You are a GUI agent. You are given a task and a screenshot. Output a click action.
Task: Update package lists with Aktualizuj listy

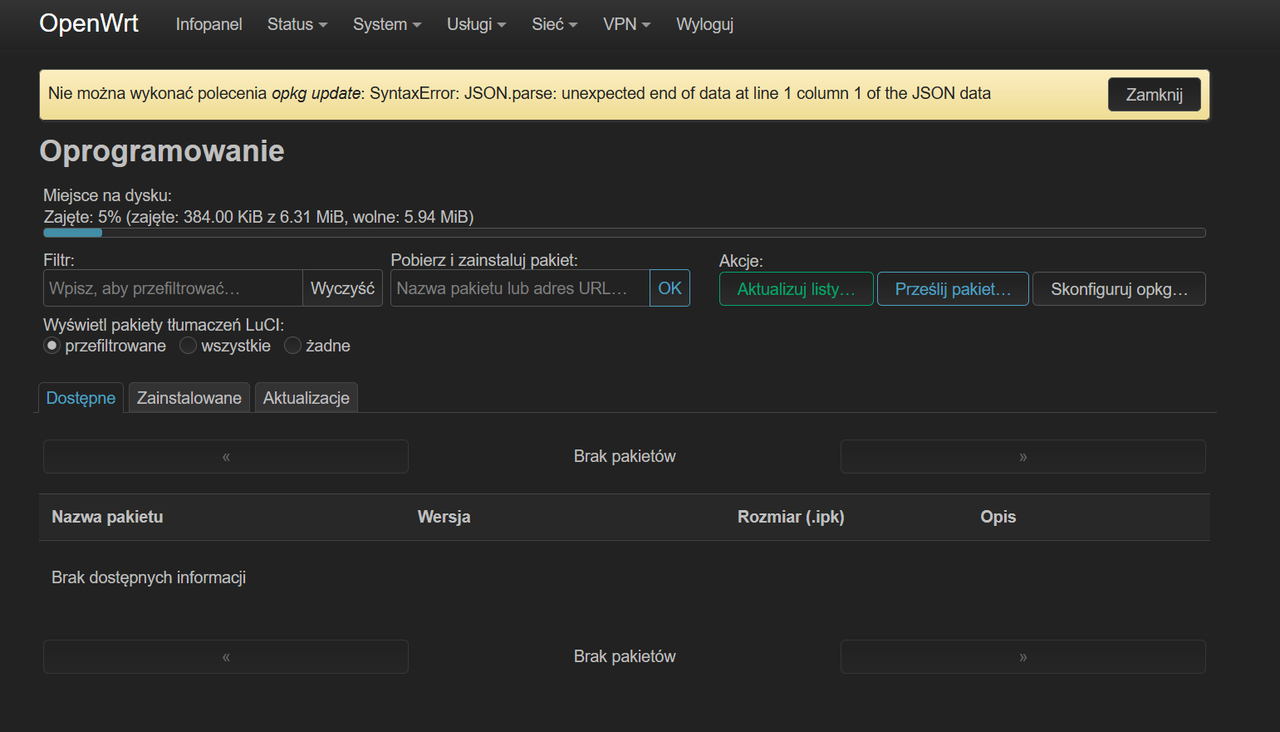pos(796,289)
